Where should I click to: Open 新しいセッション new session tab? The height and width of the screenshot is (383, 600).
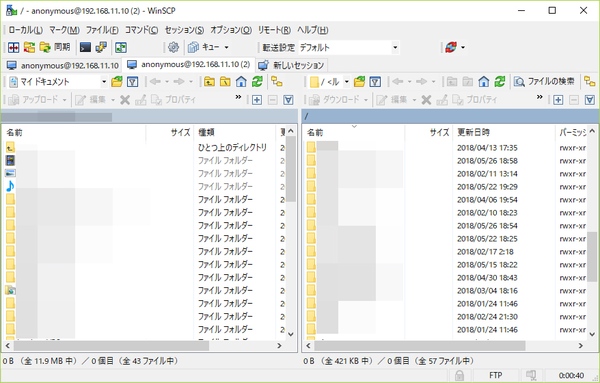click(x=291, y=65)
